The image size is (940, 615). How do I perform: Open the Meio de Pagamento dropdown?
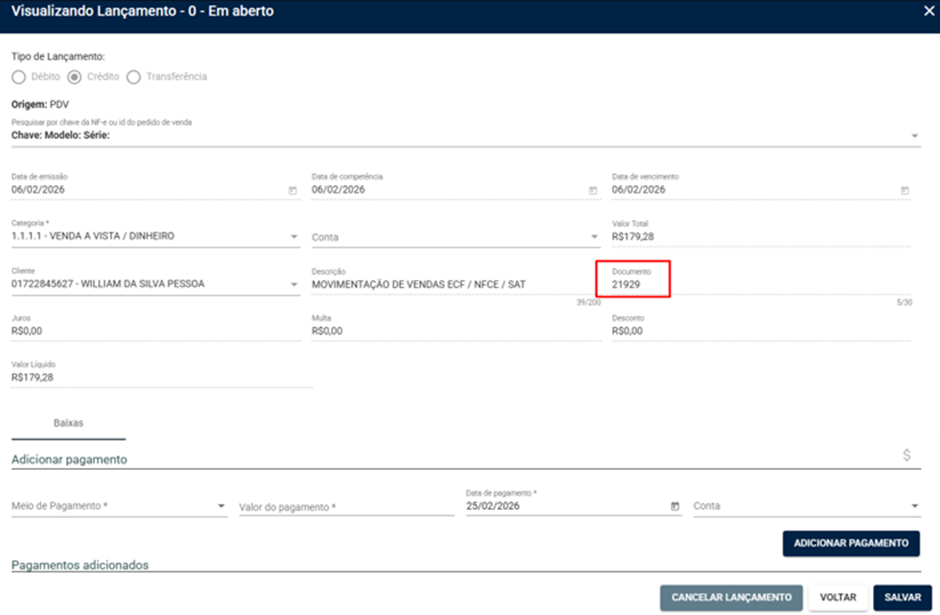[x=221, y=507]
